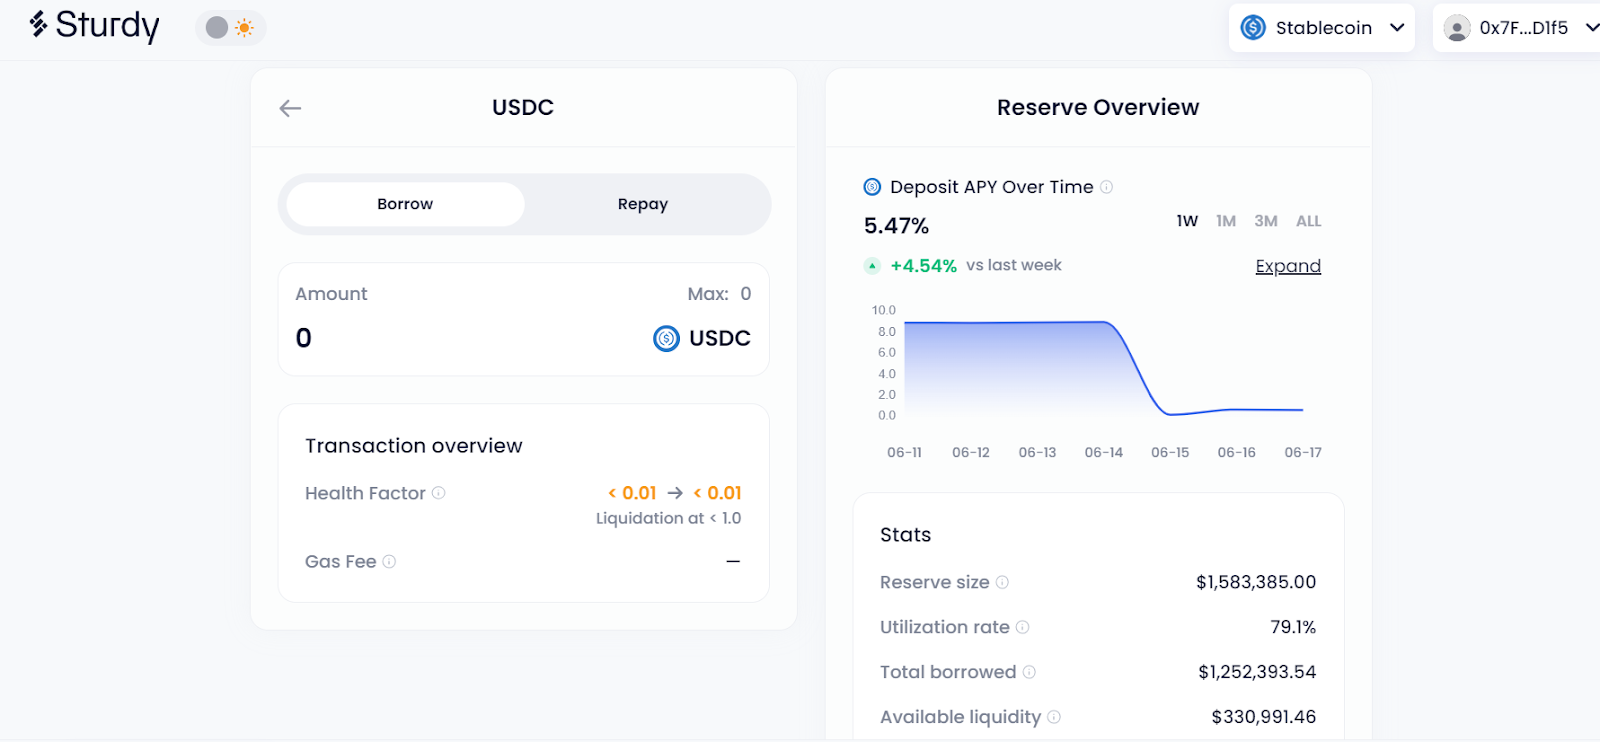The width and height of the screenshot is (1600, 742).
Task: Click the 5.47% APY value
Action: (x=896, y=226)
